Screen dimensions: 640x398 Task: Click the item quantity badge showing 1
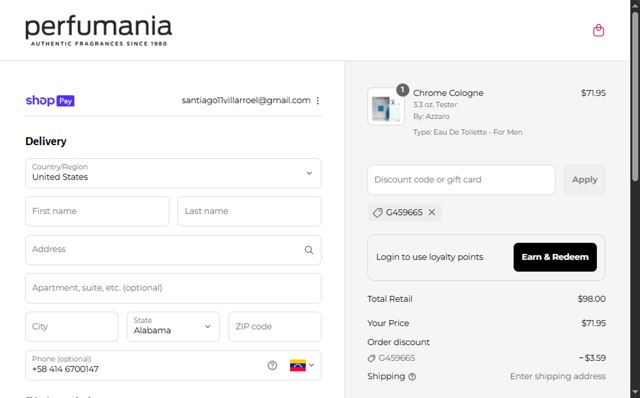point(402,90)
